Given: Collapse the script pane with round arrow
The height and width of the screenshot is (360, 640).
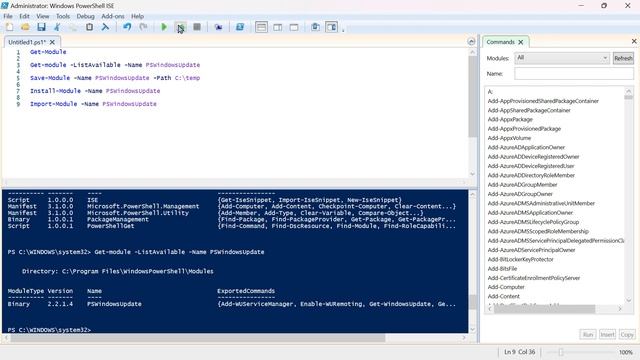Looking at the screenshot, I should (471, 42).
